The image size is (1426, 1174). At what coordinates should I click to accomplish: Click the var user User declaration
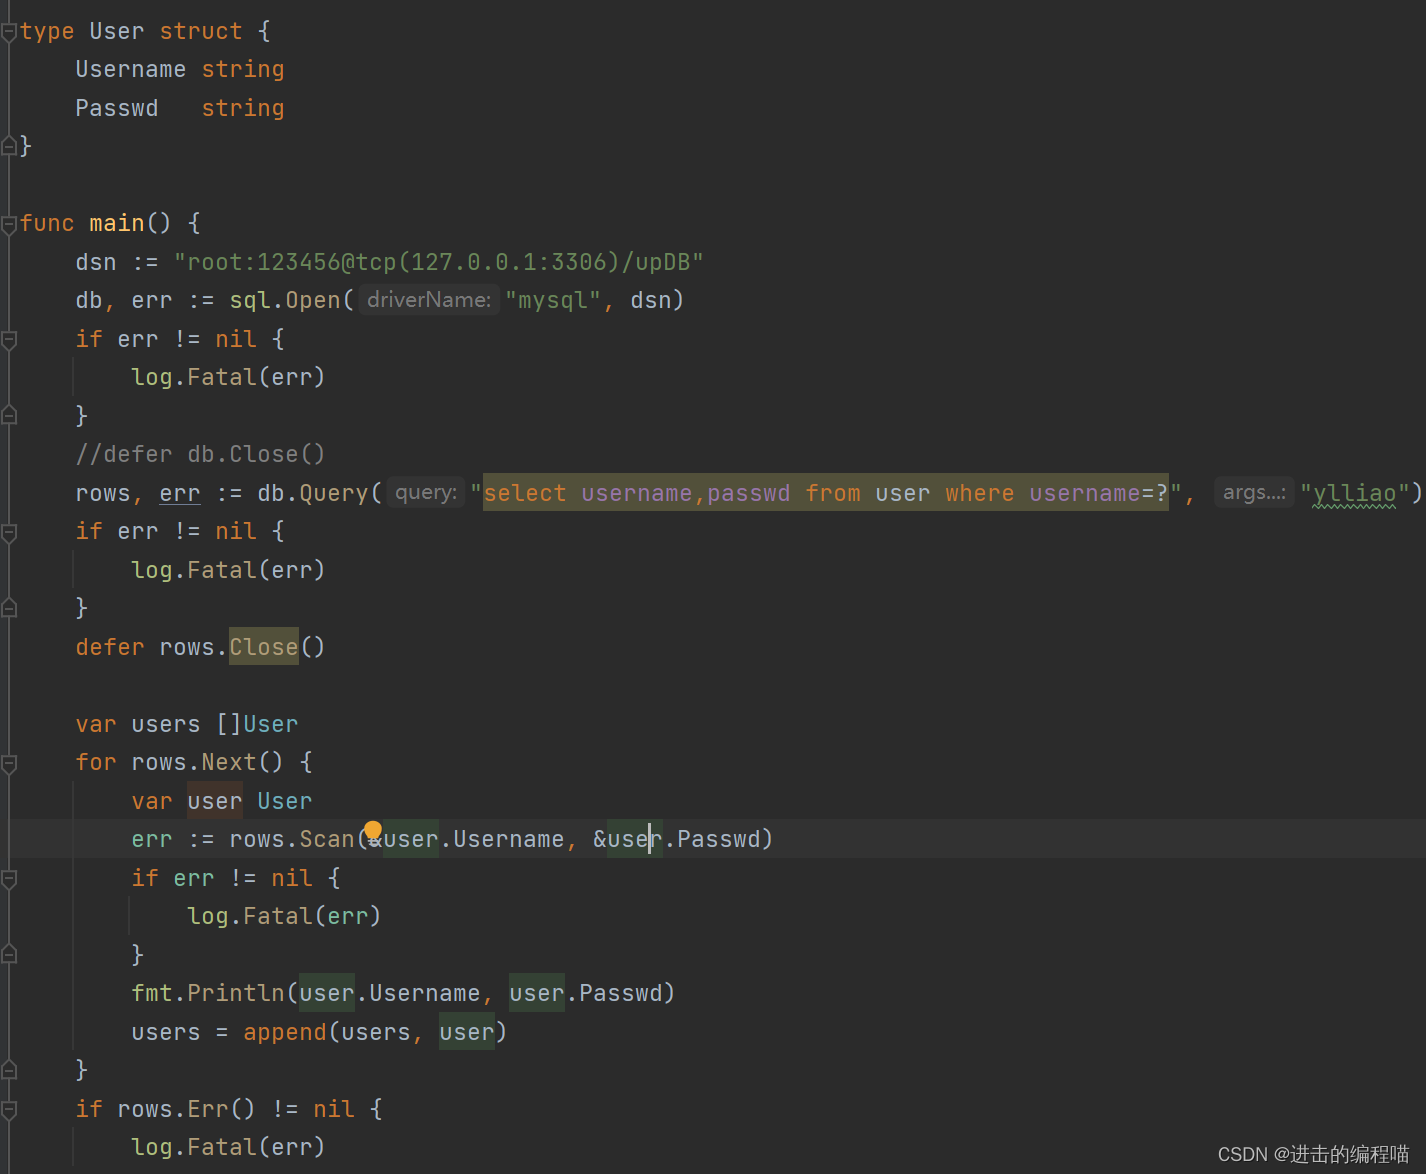click(222, 801)
